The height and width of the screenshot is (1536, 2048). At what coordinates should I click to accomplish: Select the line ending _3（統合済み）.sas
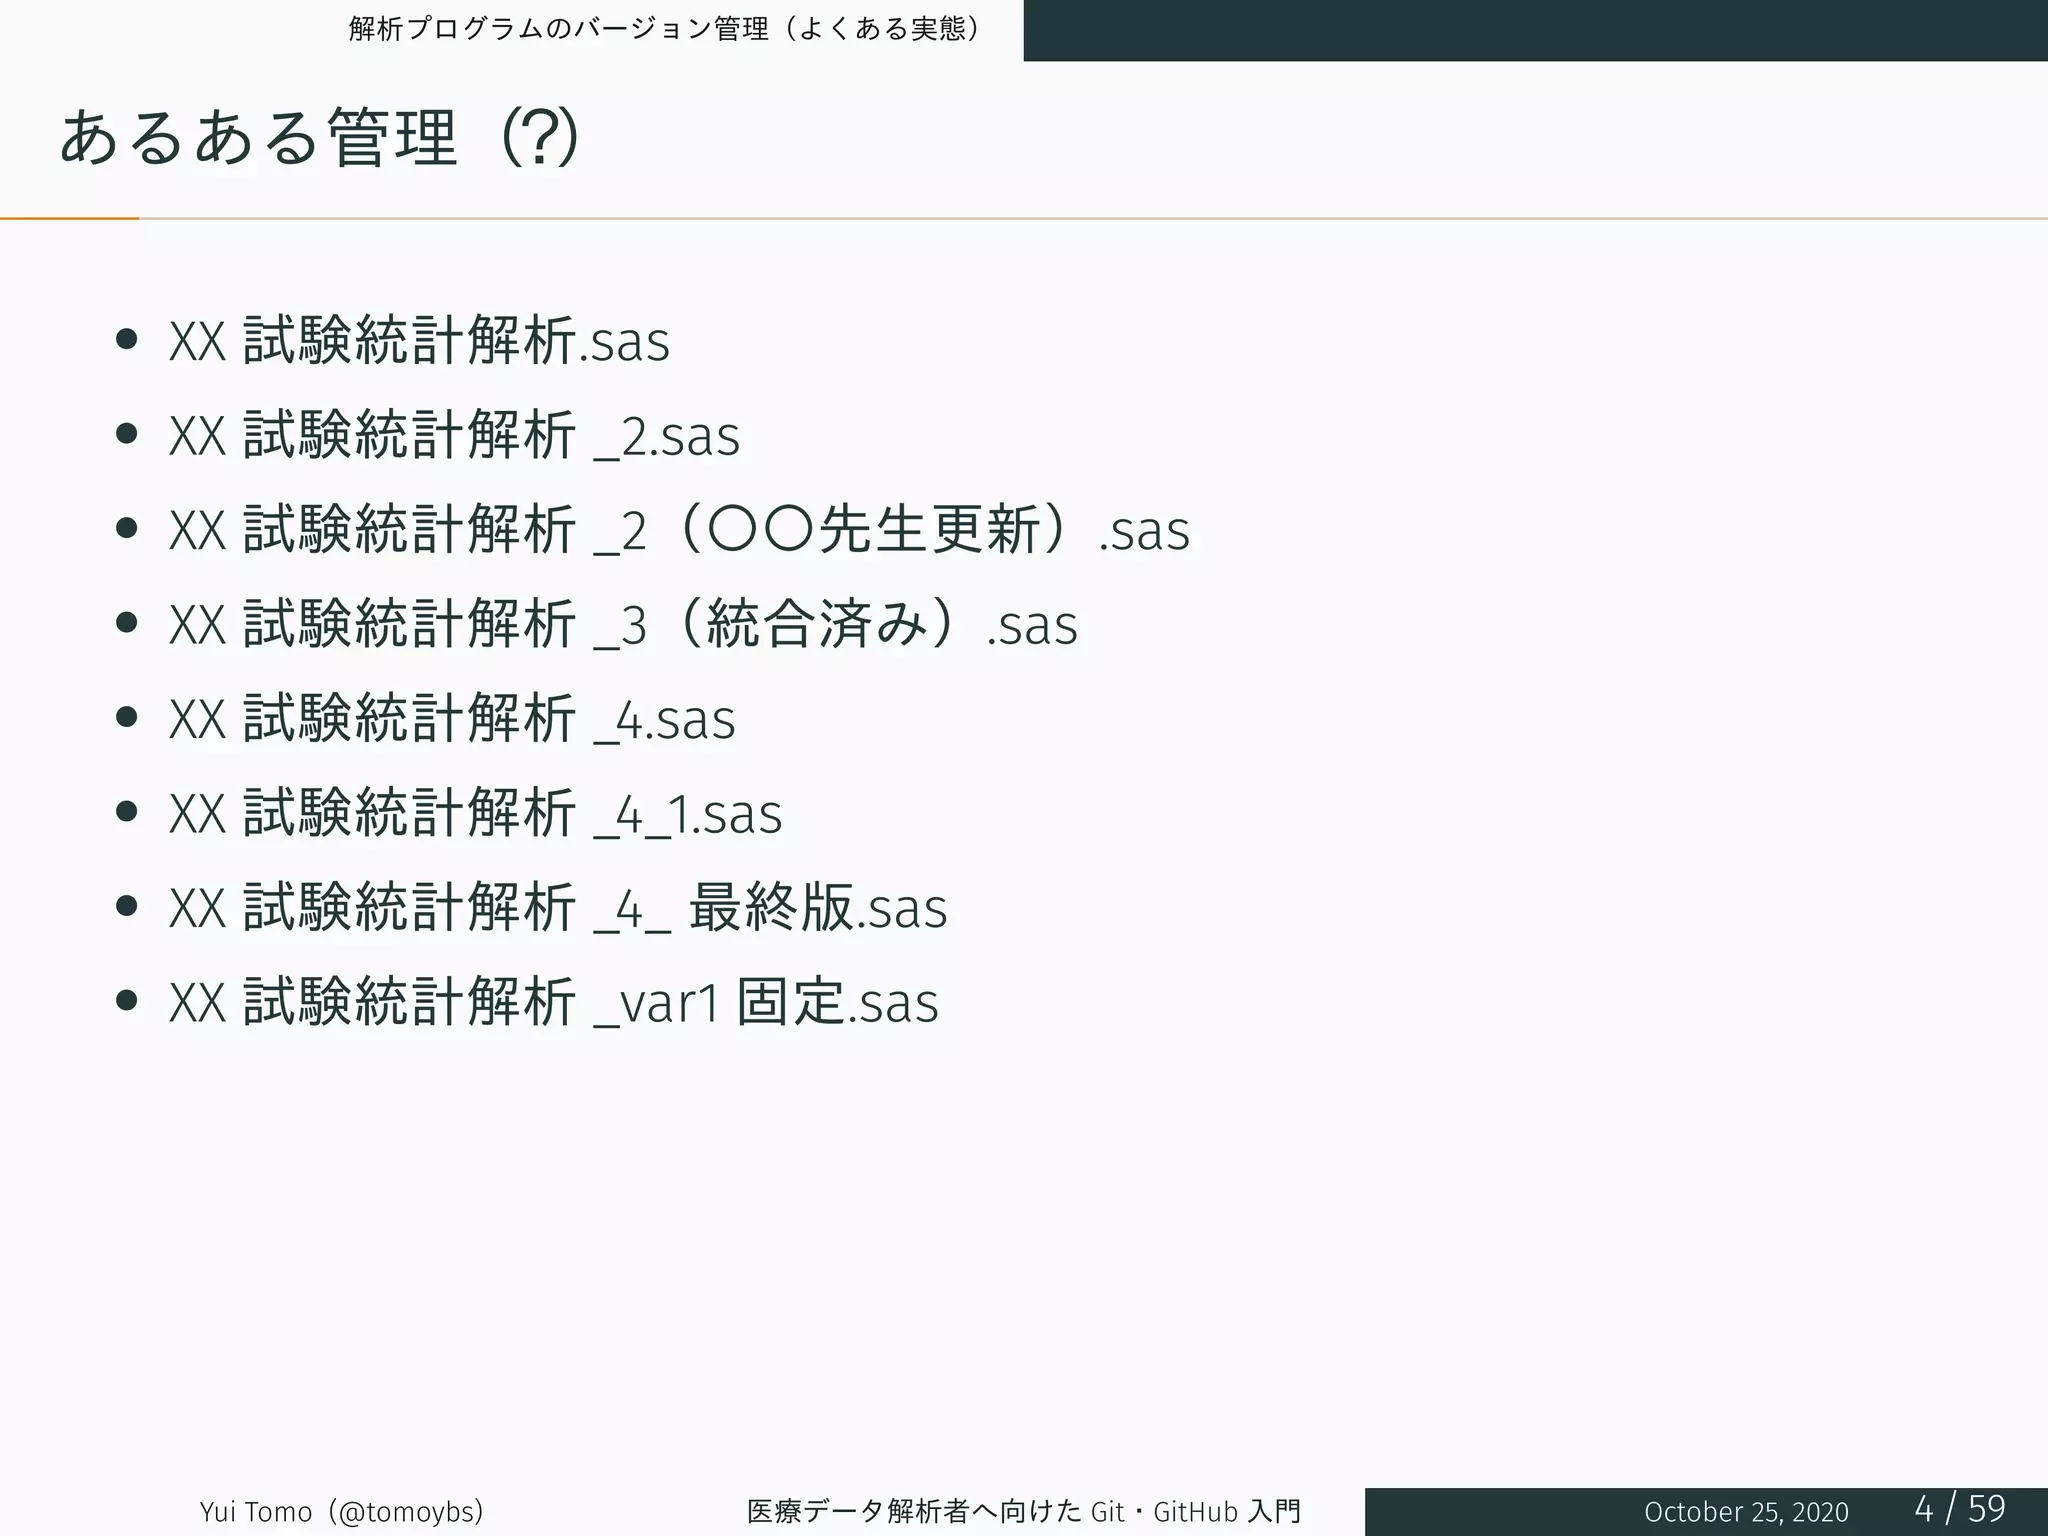click(x=623, y=623)
